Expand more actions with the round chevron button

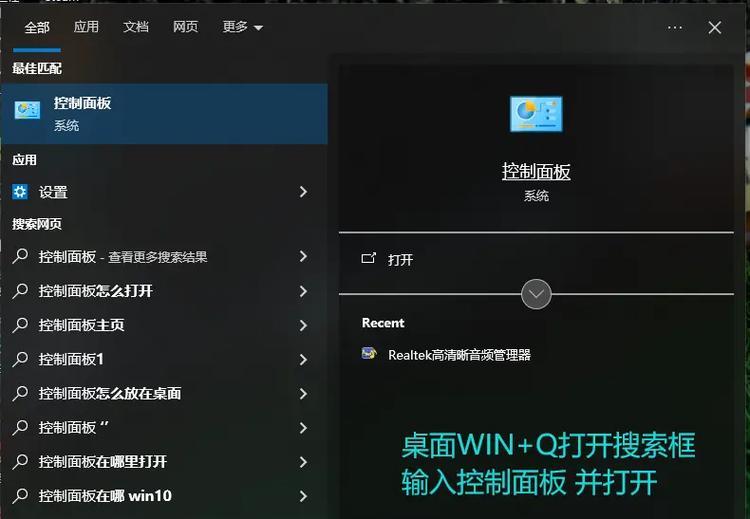click(x=536, y=294)
